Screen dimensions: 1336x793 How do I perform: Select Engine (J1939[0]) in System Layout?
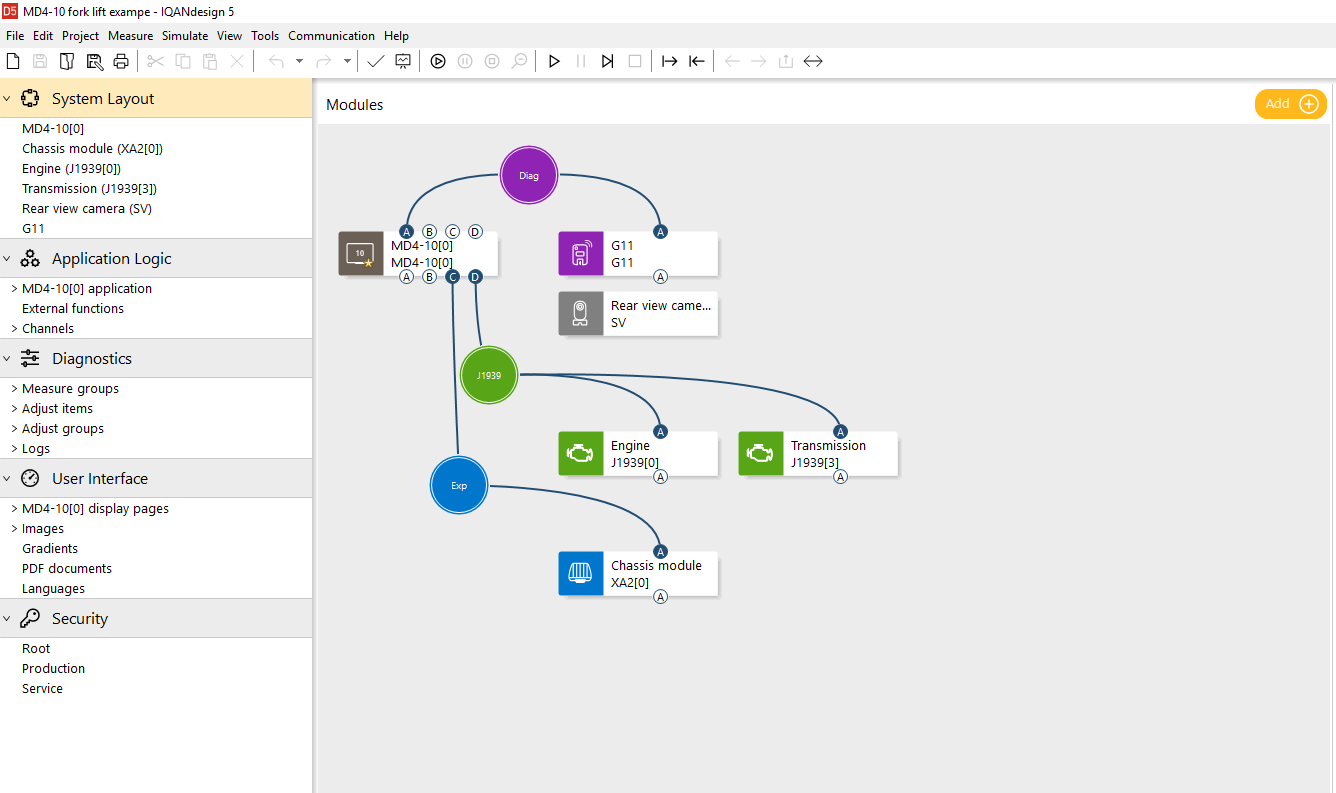(x=72, y=168)
